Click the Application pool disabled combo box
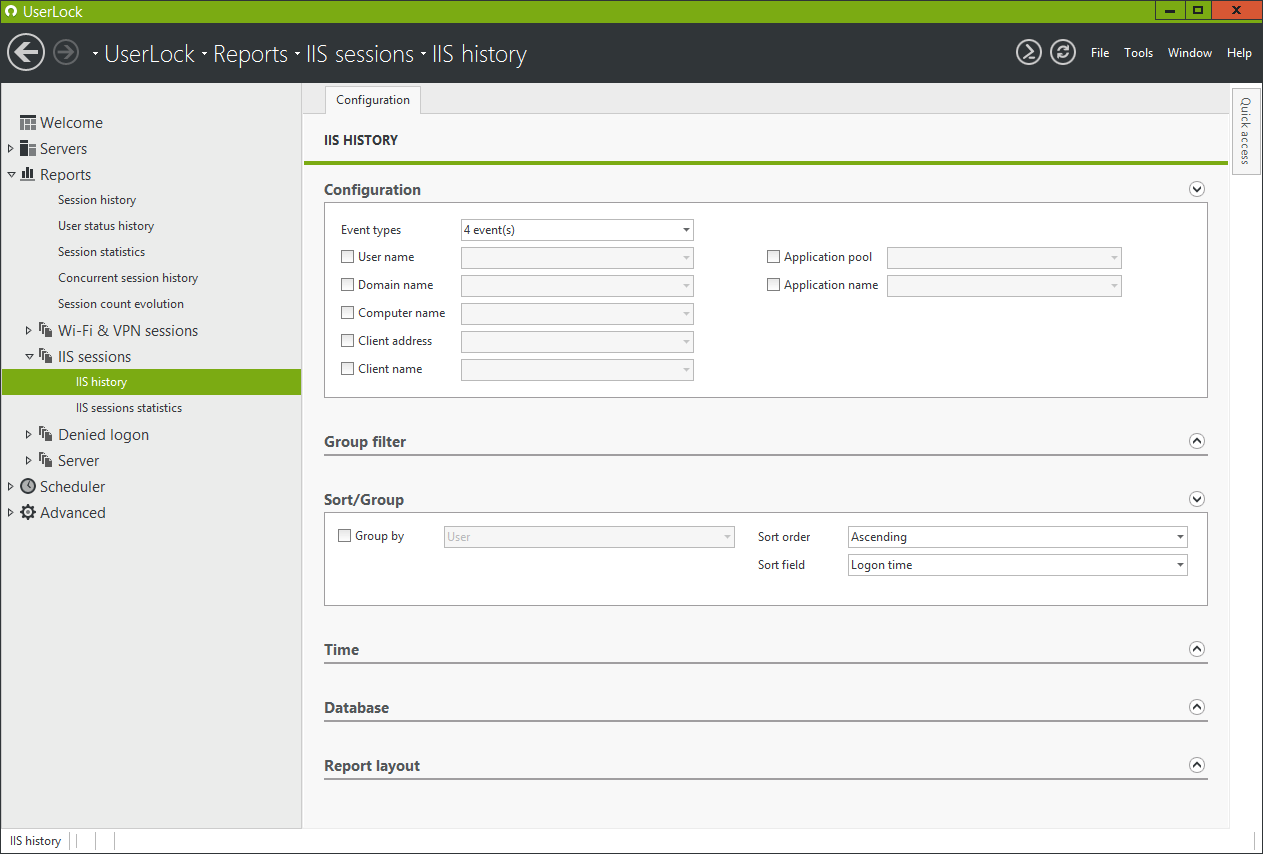This screenshot has width=1263, height=854. point(1004,258)
